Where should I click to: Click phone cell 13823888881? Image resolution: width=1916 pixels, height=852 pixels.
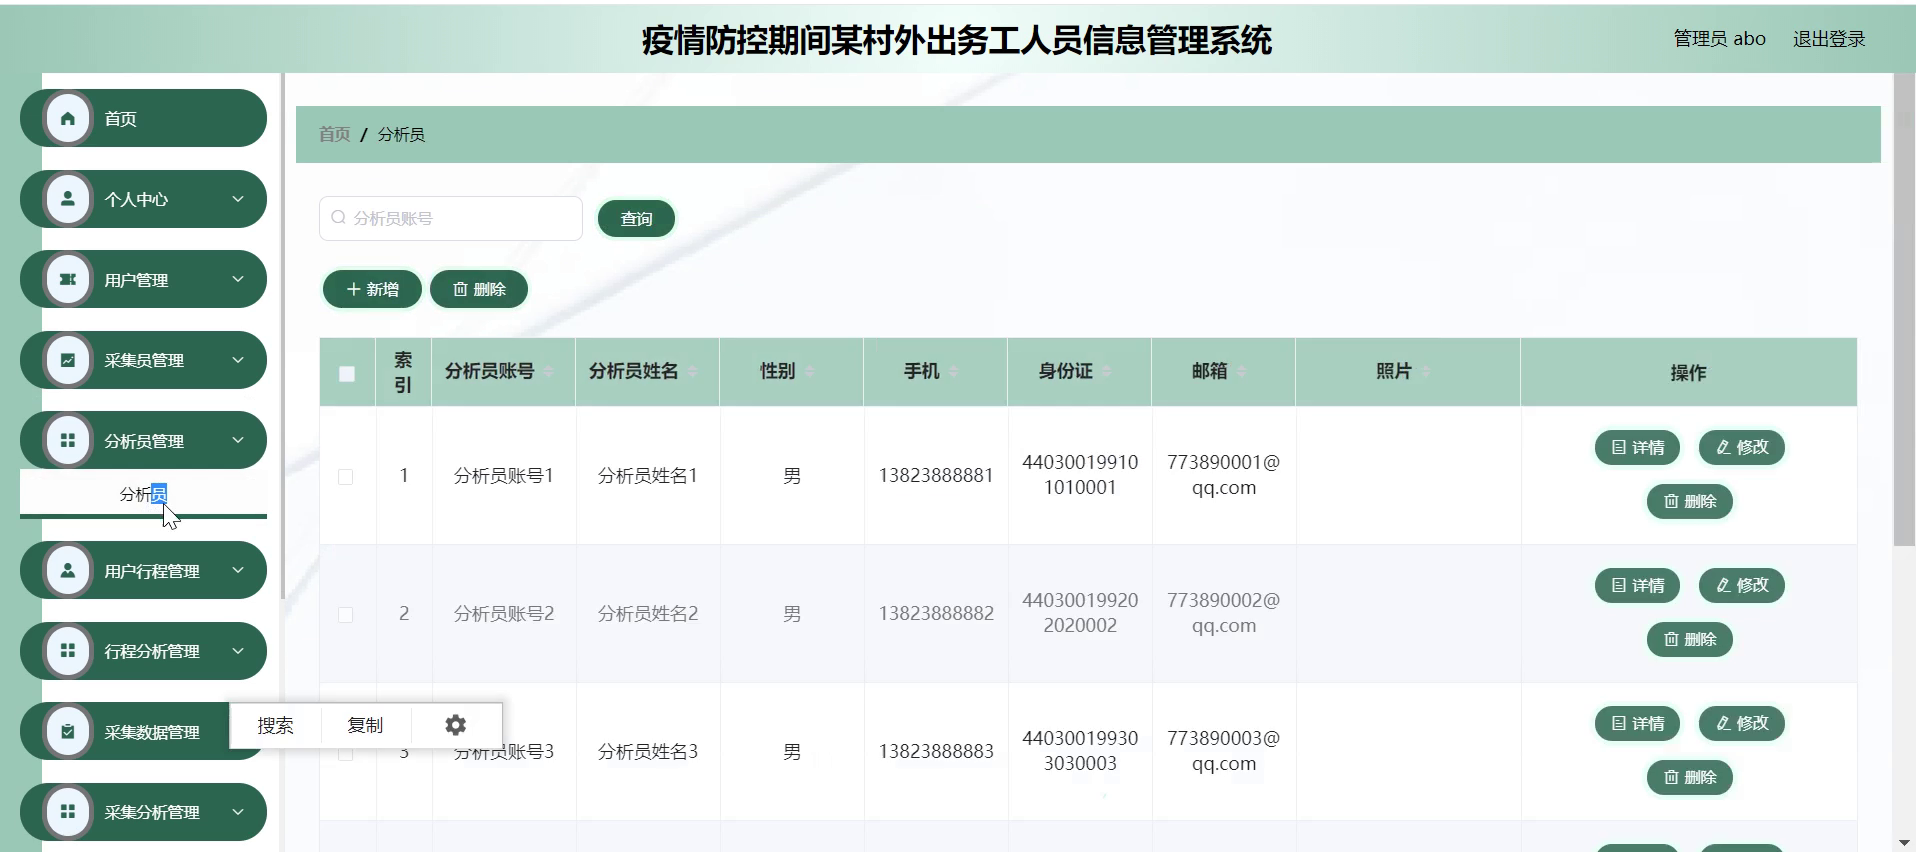(936, 476)
